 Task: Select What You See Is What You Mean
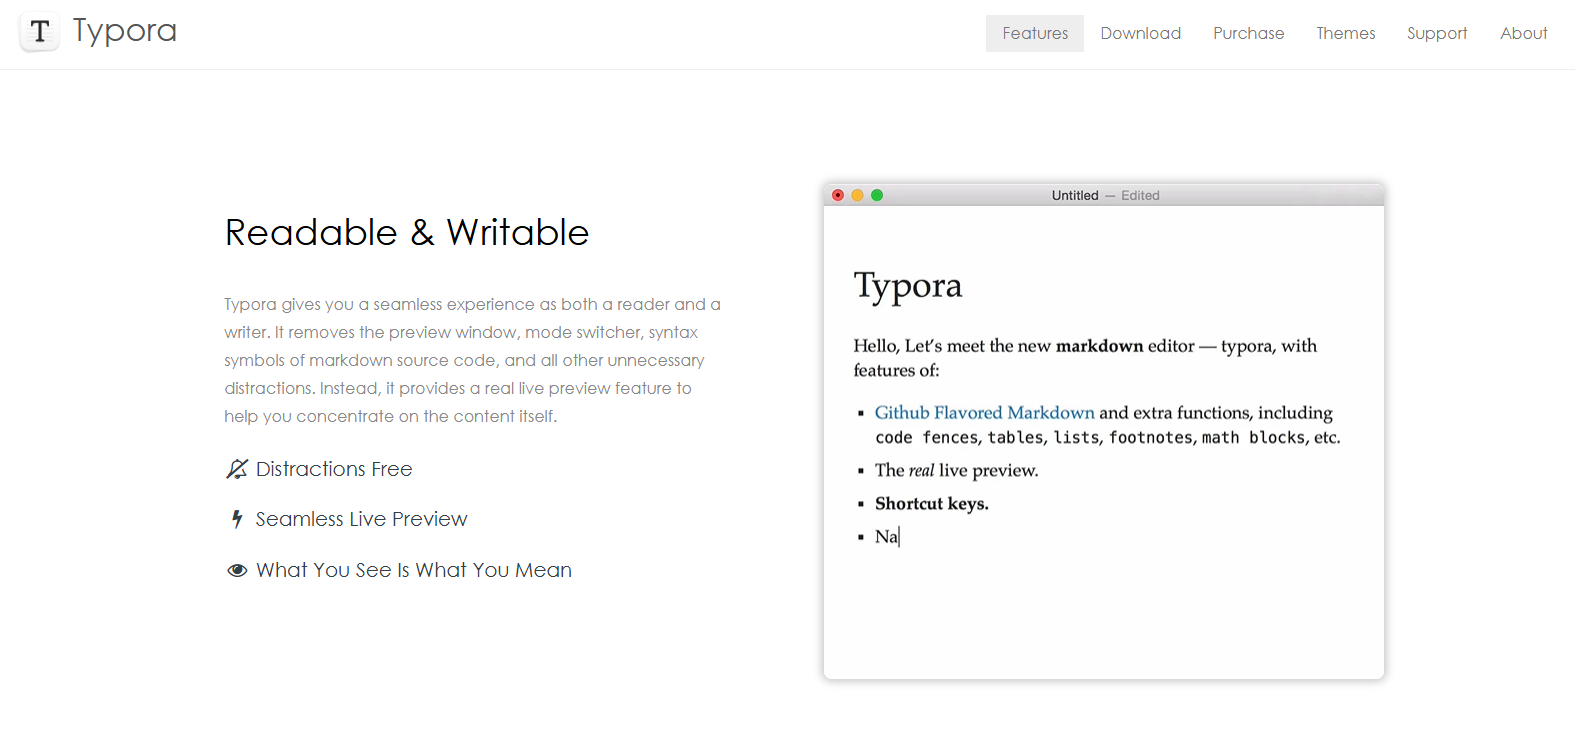tap(414, 570)
